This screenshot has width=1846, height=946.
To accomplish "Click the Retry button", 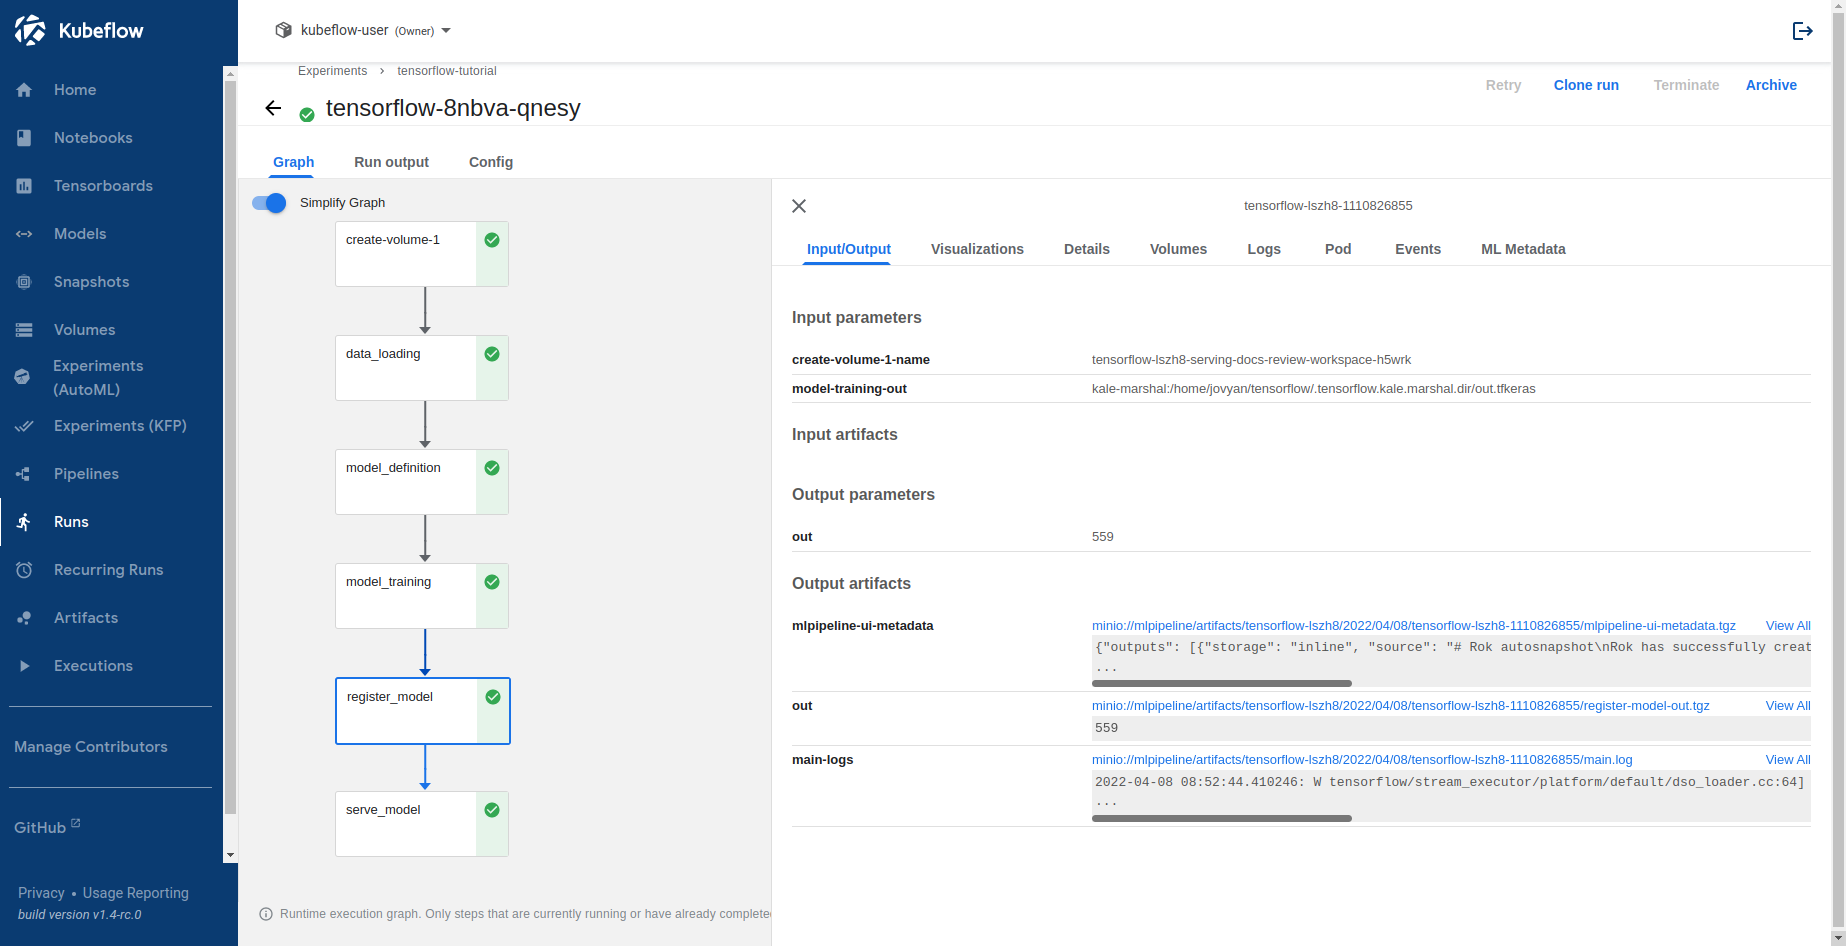I will coord(1503,85).
